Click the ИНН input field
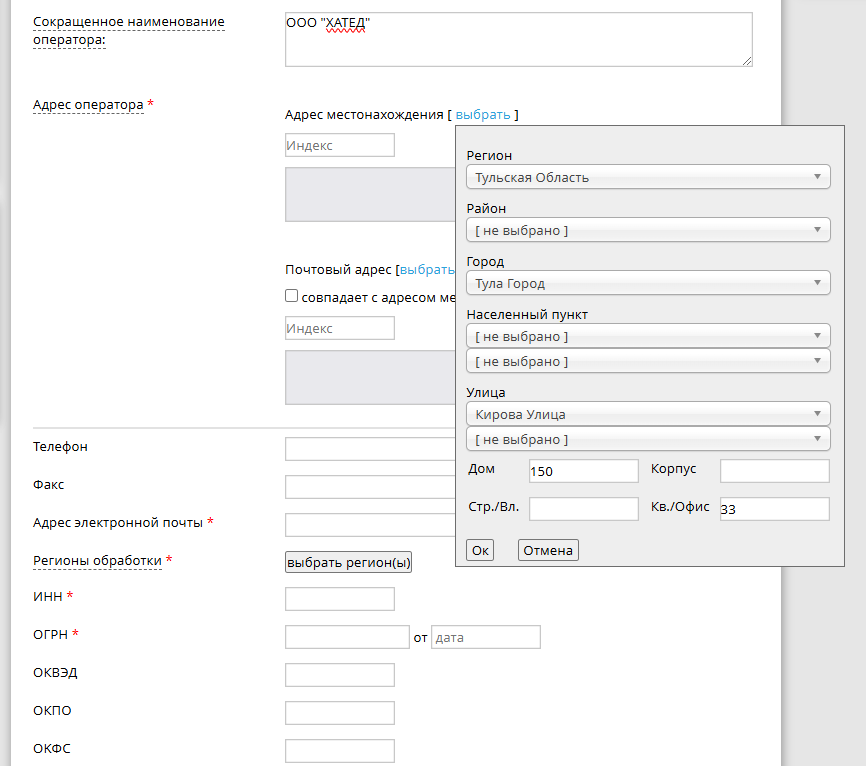The height and width of the screenshot is (766, 866). coord(340,599)
